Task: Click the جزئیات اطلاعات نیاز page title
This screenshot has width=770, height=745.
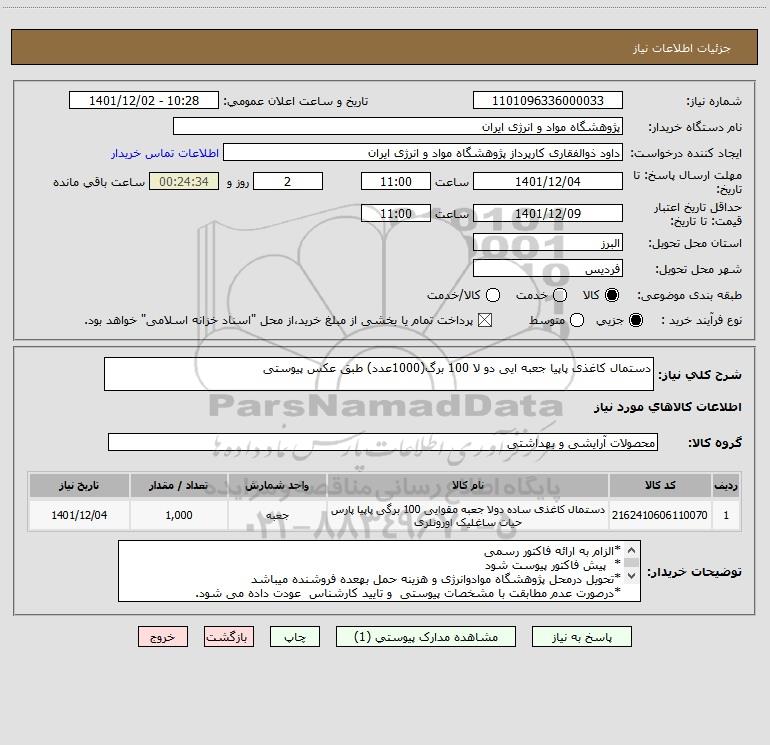Action: pos(681,48)
